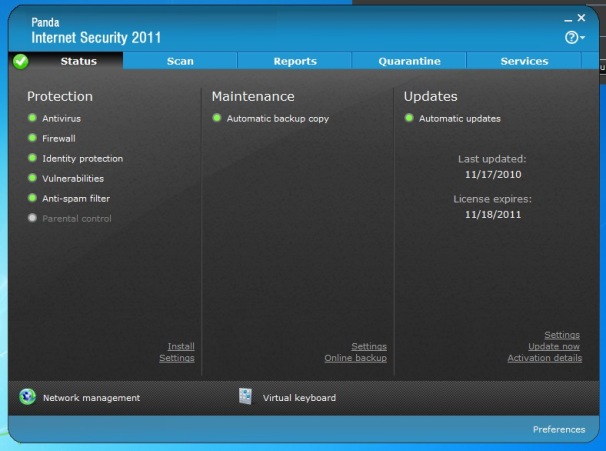Open Preferences at the bottom right
The height and width of the screenshot is (451, 606).
tap(559, 429)
